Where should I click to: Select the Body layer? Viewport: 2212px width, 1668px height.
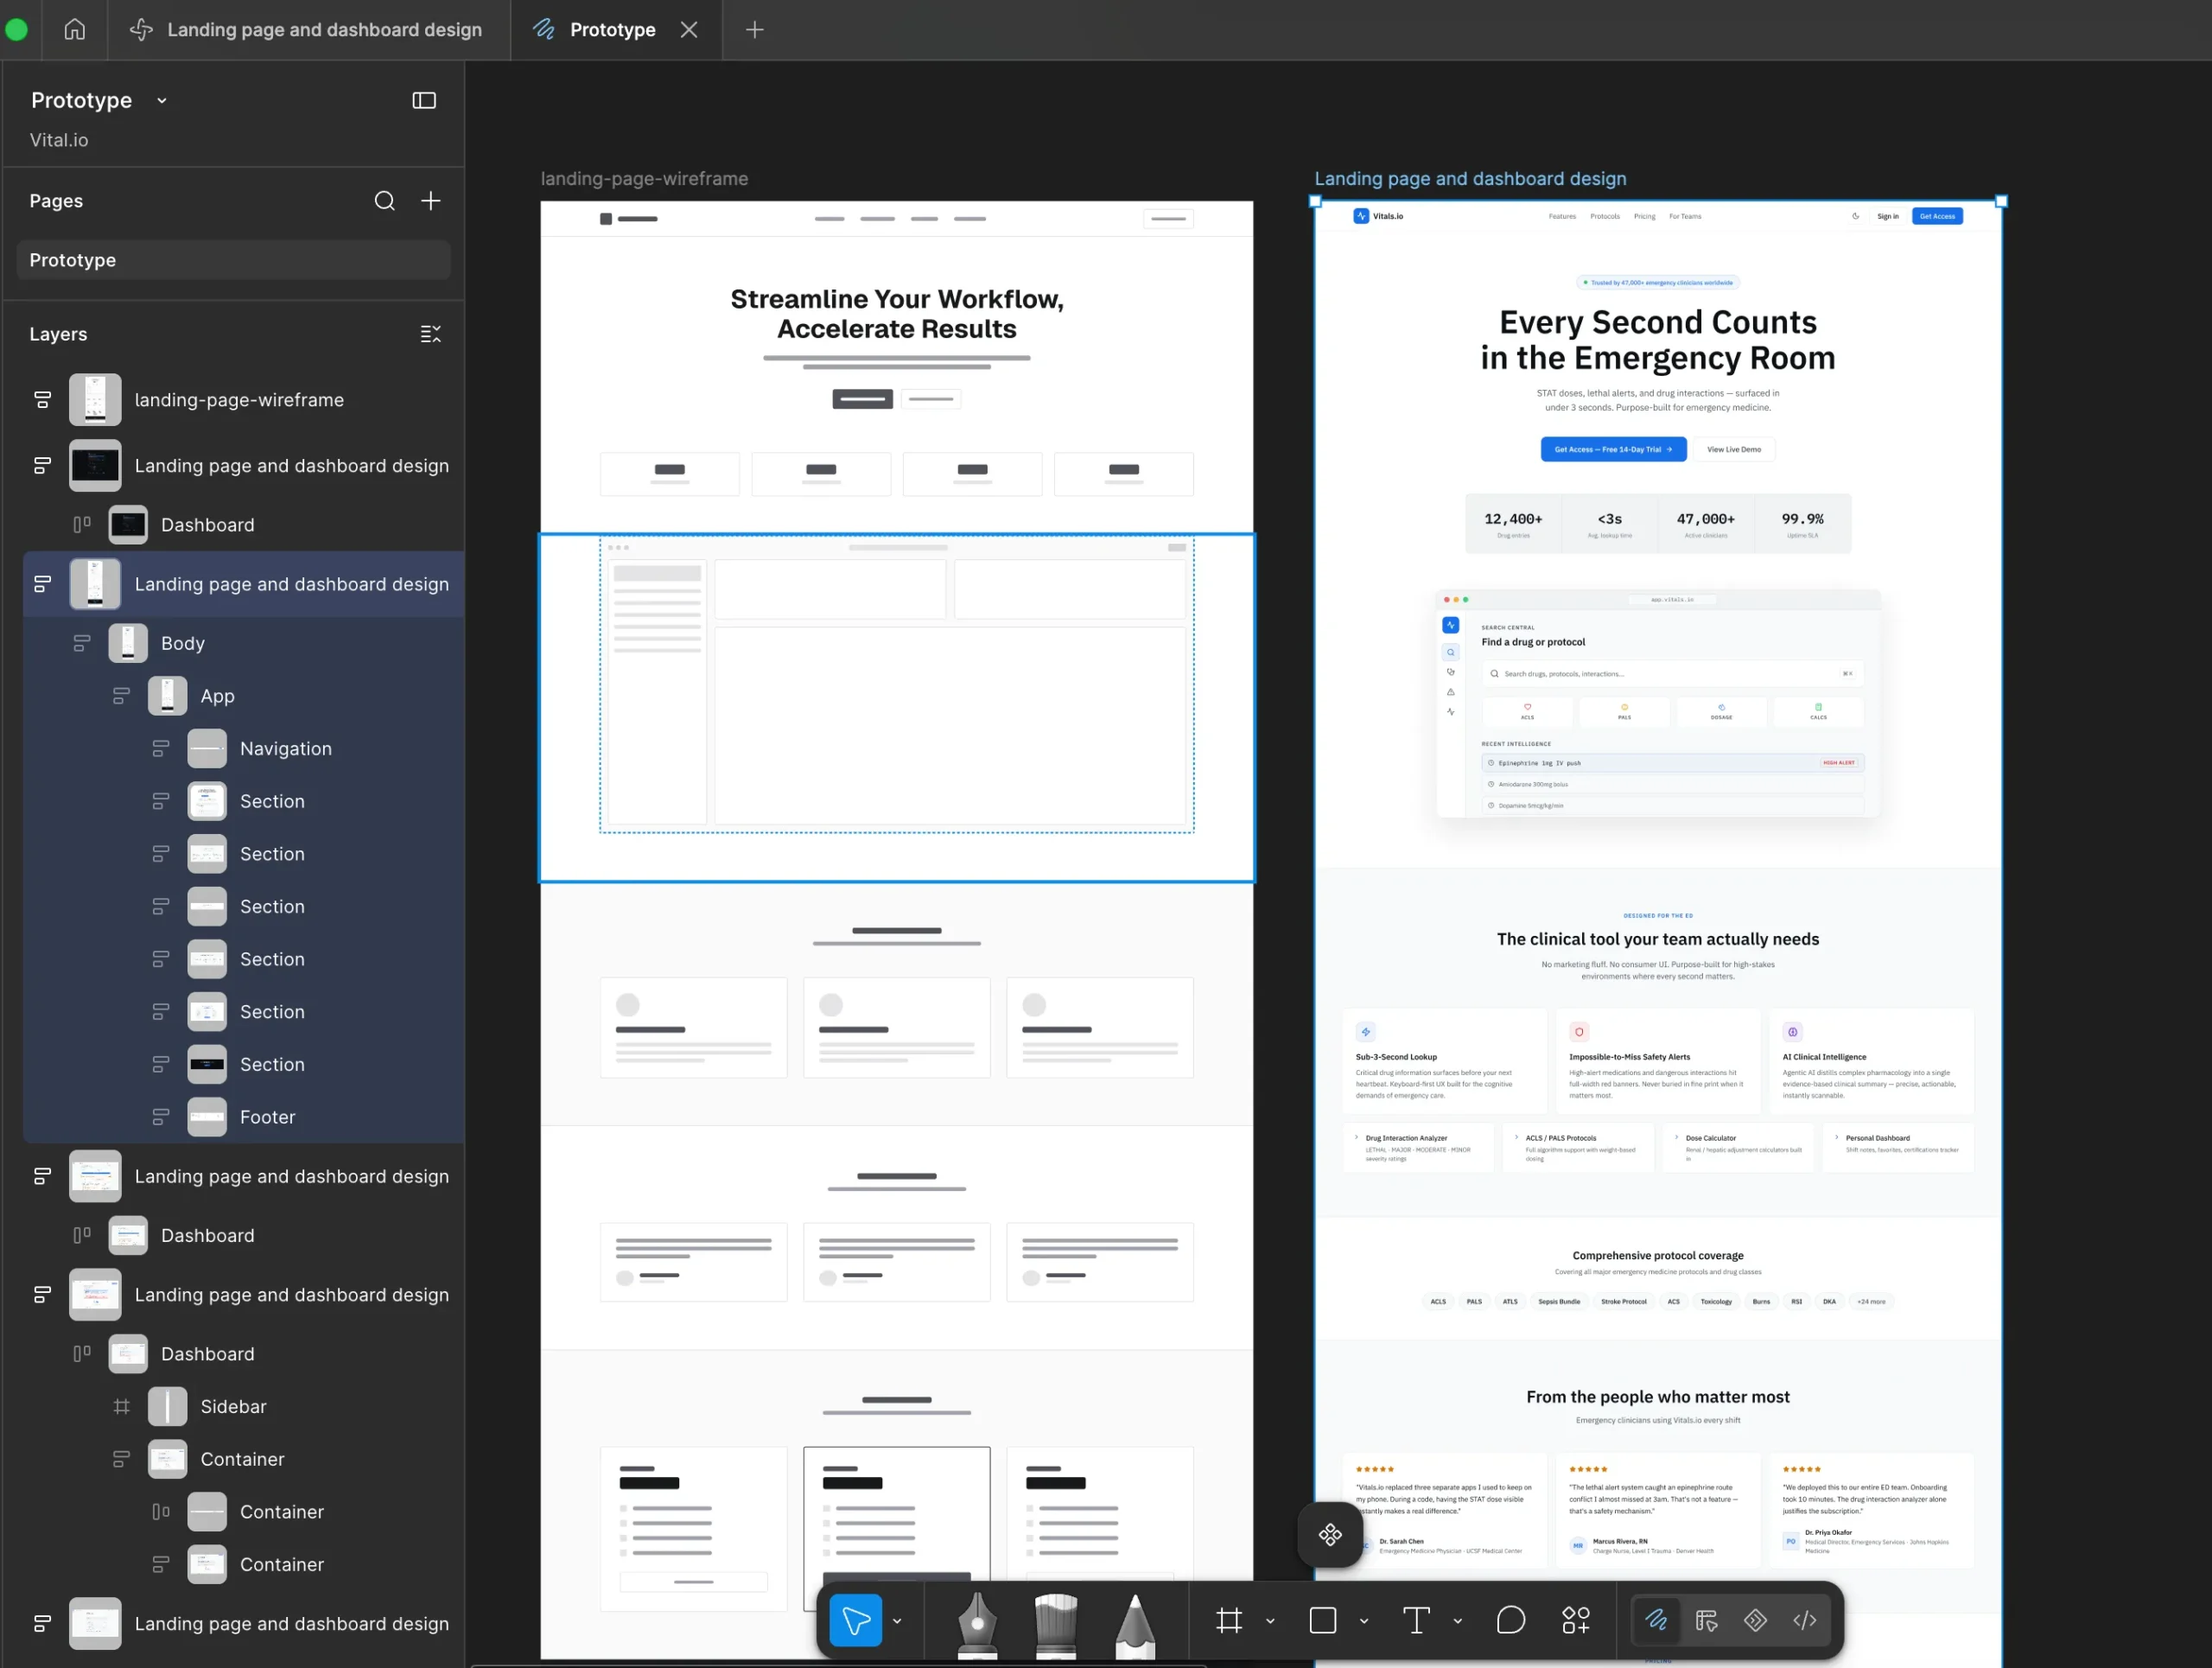(183, 644)
